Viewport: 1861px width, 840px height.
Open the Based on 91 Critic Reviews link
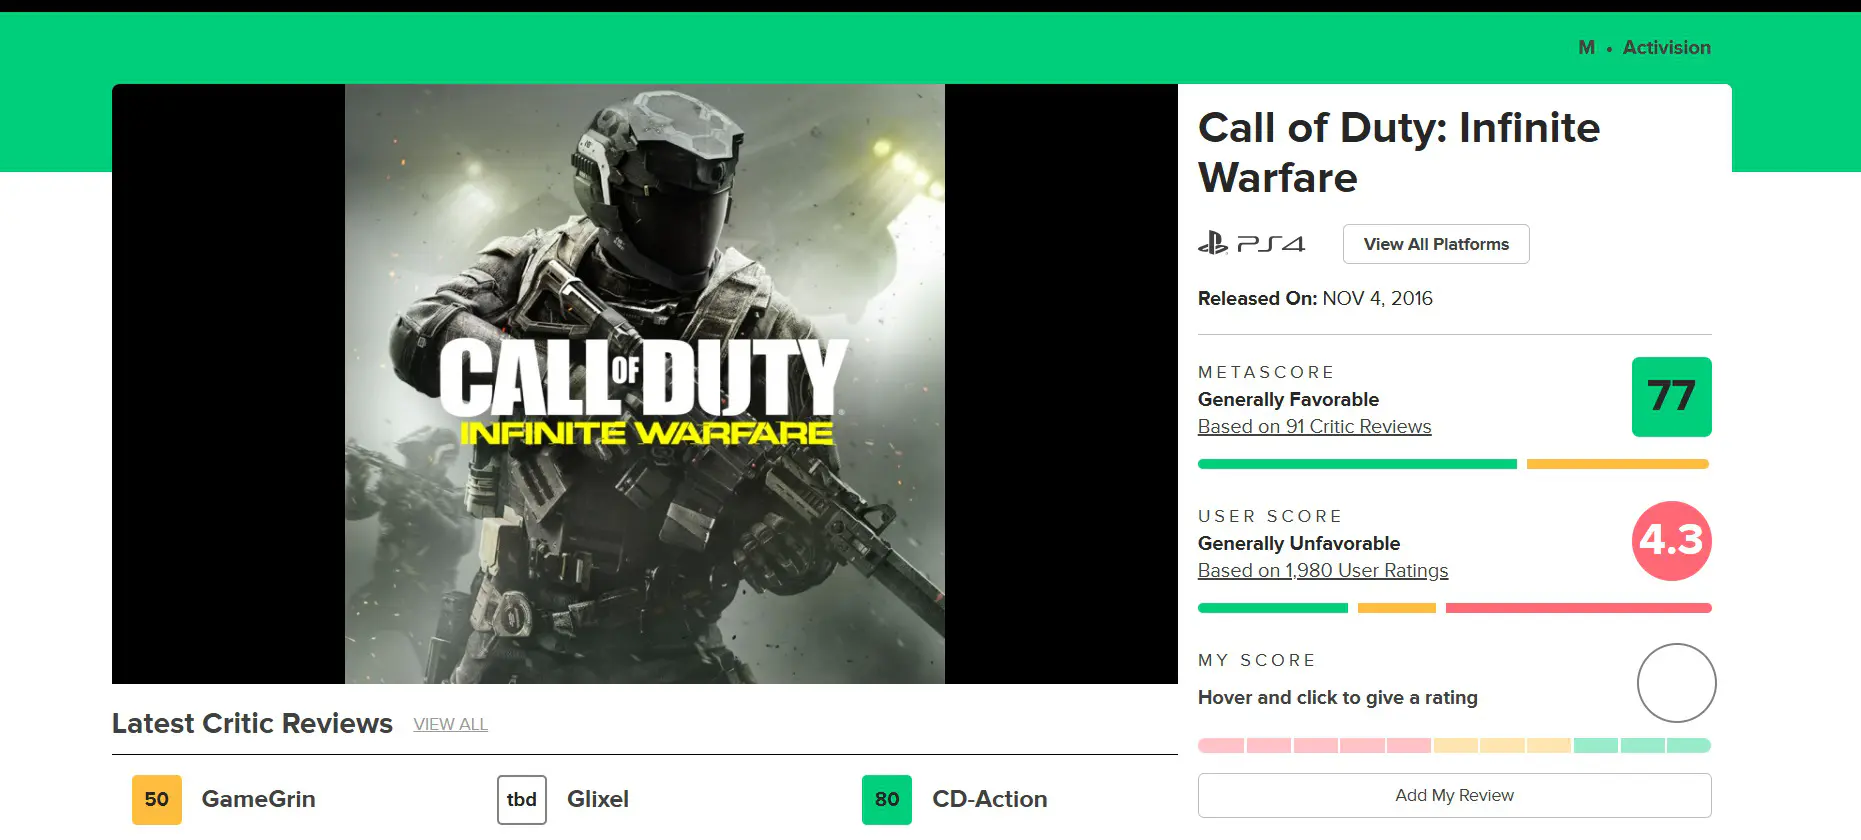(x=1314, y=427)
